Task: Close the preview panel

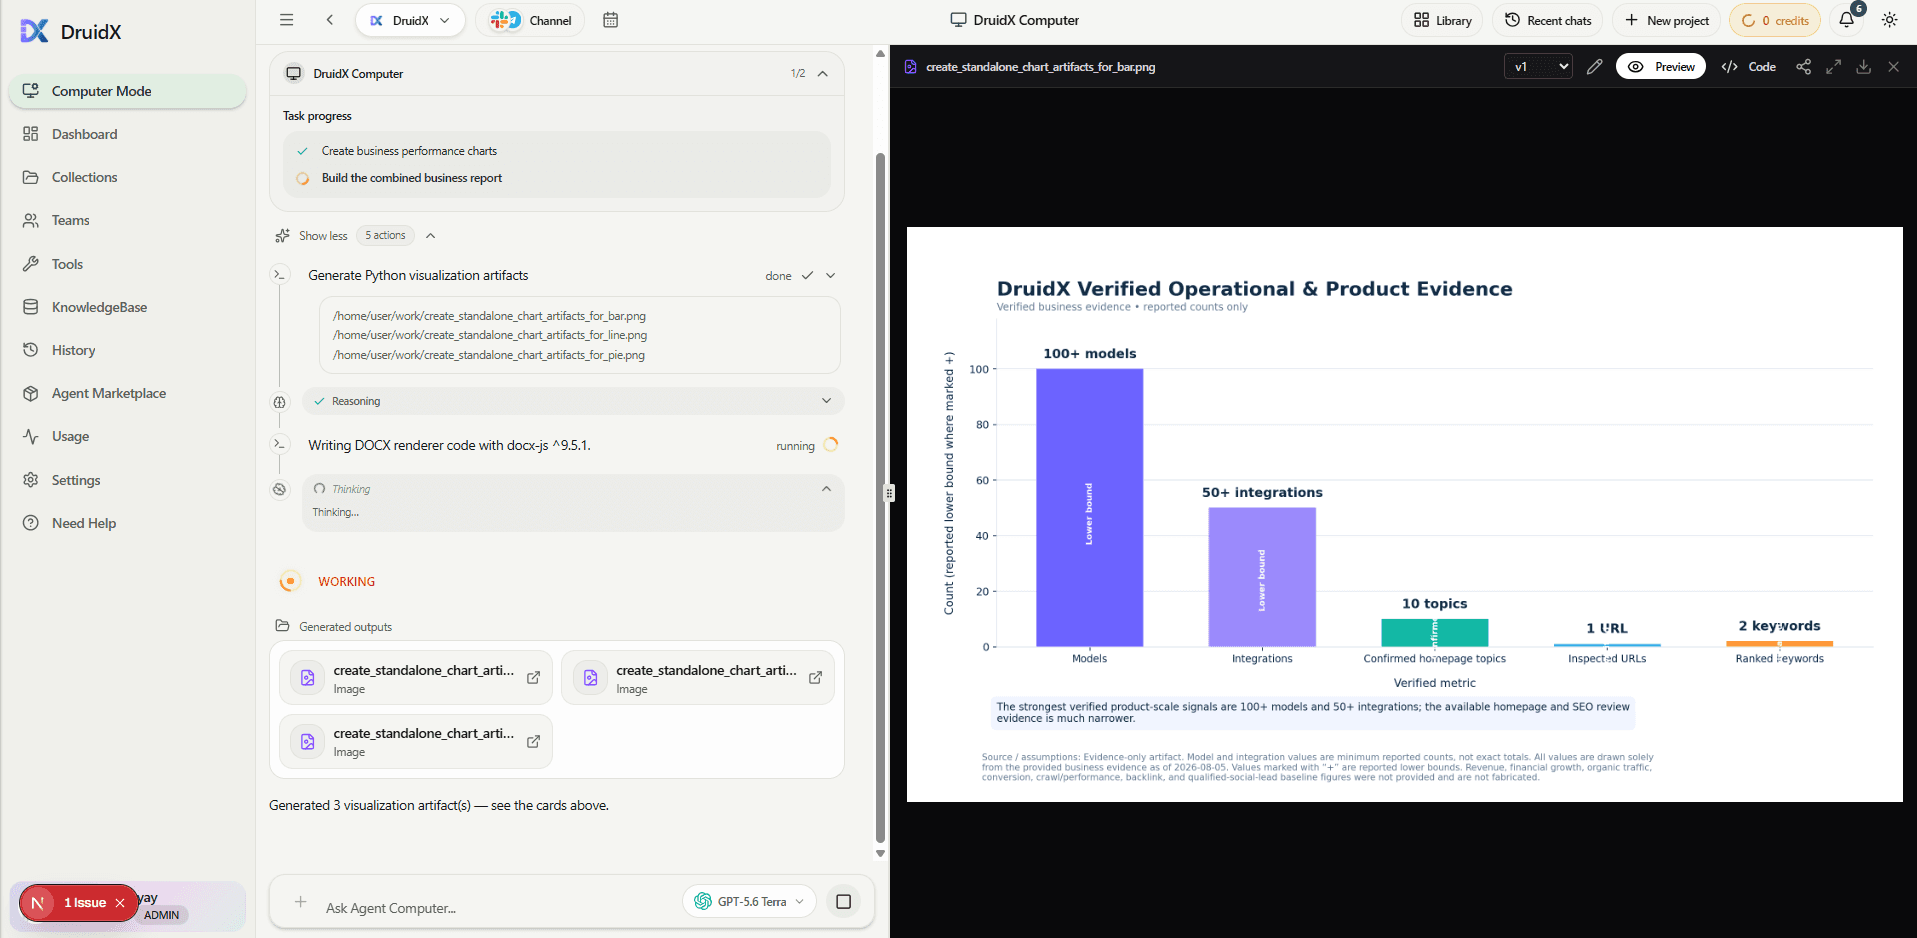Action: point(1893,67)
